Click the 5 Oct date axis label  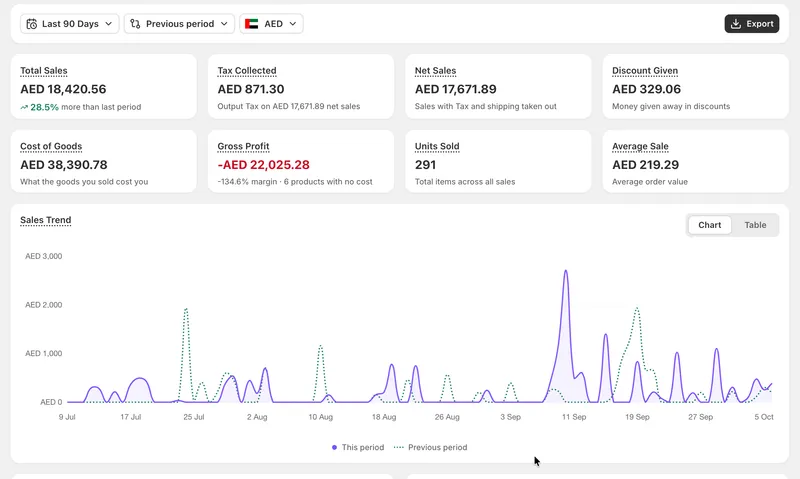[764, 417]
